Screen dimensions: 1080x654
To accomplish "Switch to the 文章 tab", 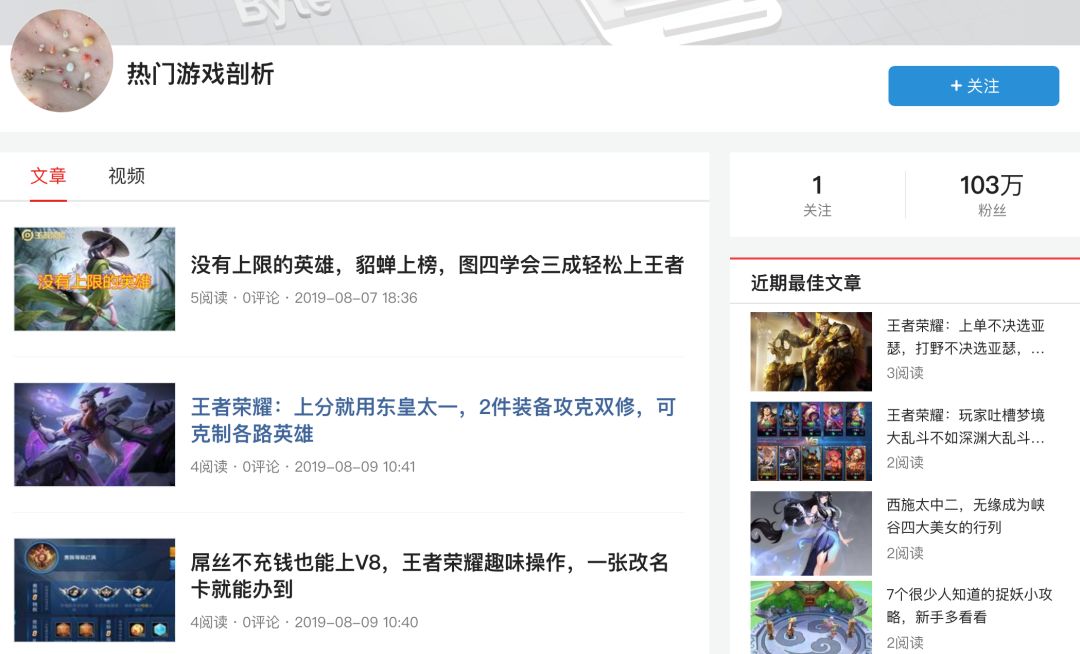I will [x=48, y=176].
